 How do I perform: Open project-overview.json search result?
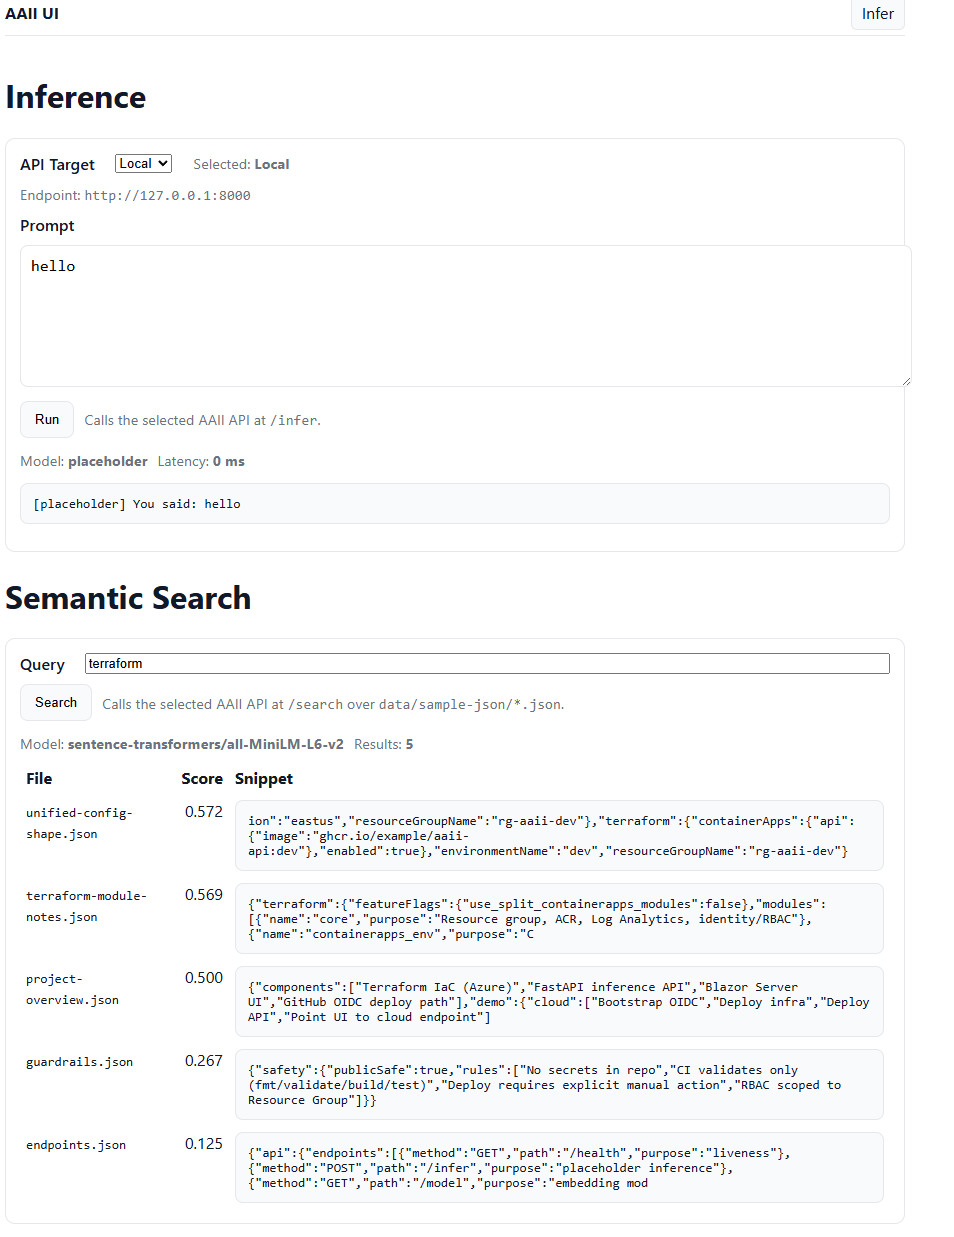tap(72, 988)
